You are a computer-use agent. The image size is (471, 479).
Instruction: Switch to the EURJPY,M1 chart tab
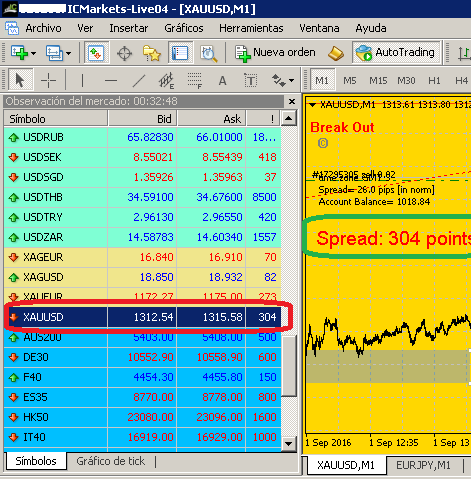coord(423,465)
